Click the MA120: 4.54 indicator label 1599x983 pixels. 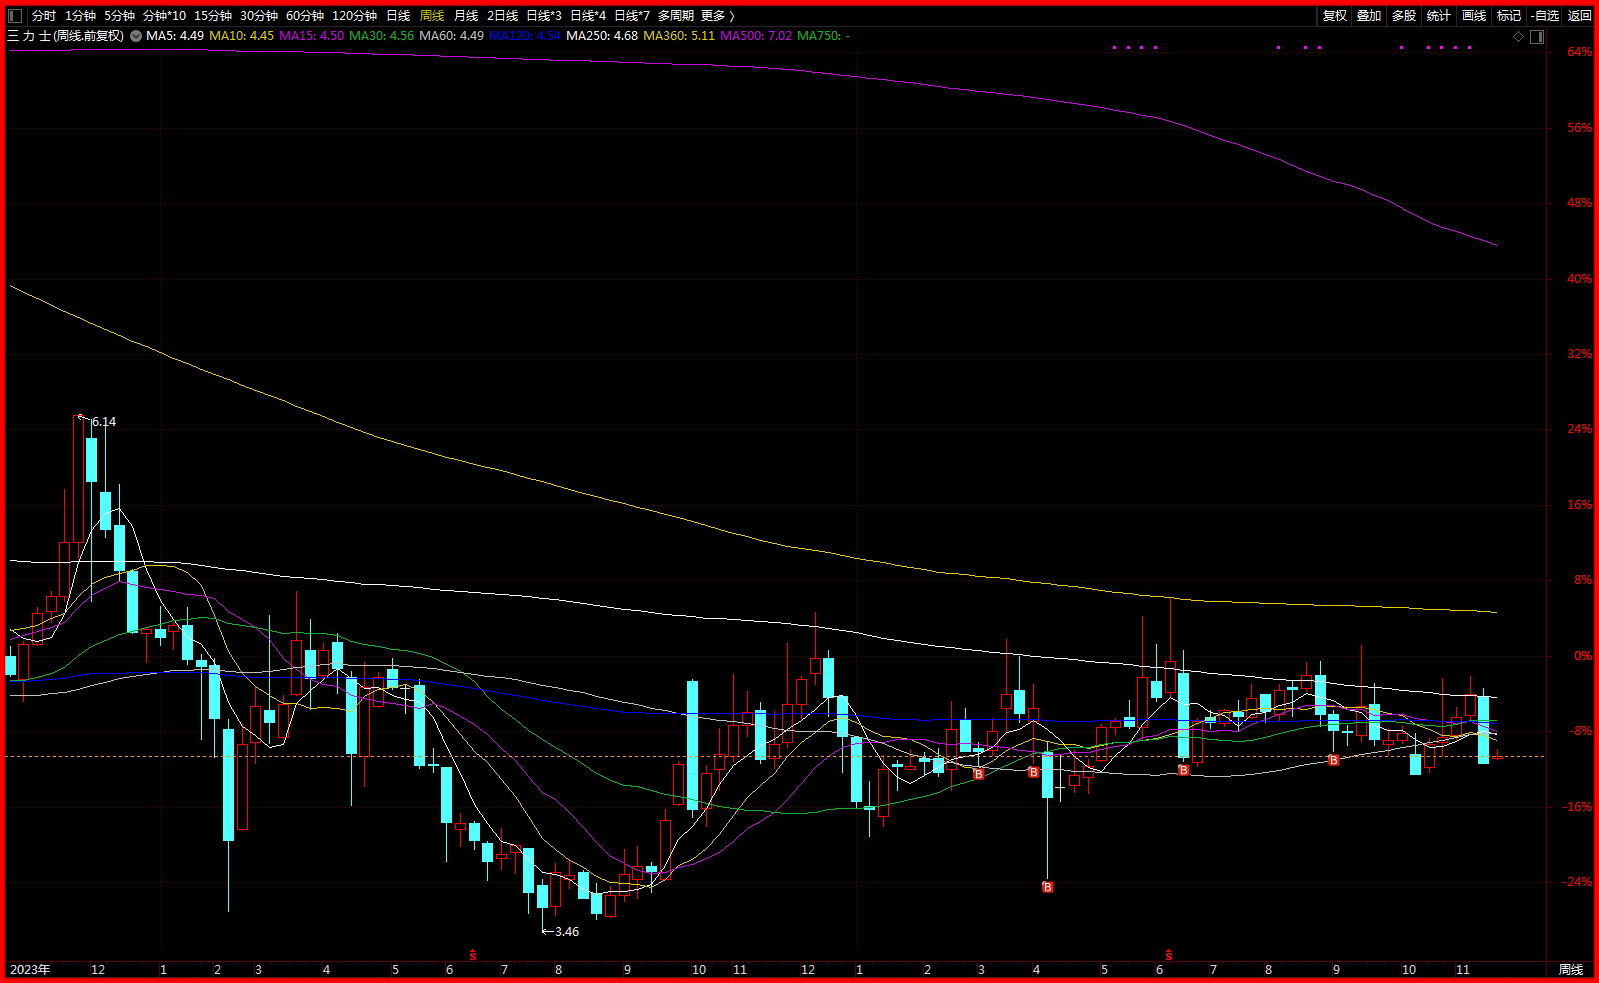click(524, 36)
